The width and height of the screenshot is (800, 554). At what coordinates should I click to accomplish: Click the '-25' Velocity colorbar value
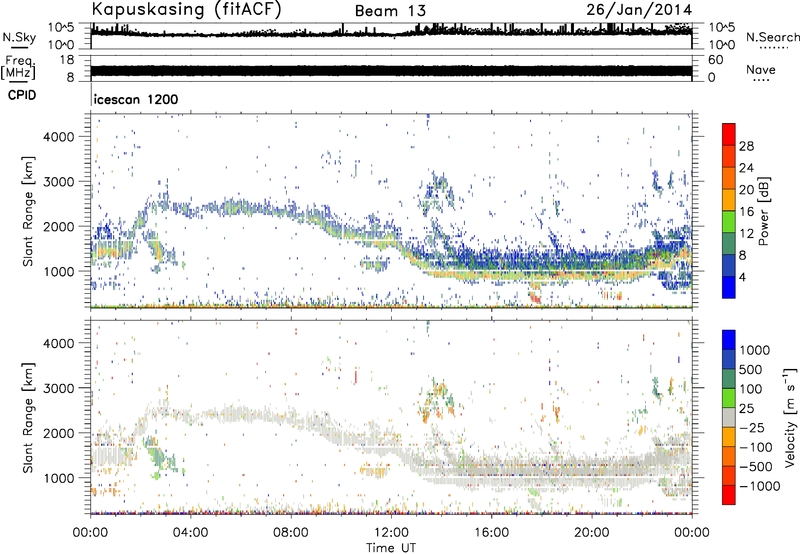(751, 427)
